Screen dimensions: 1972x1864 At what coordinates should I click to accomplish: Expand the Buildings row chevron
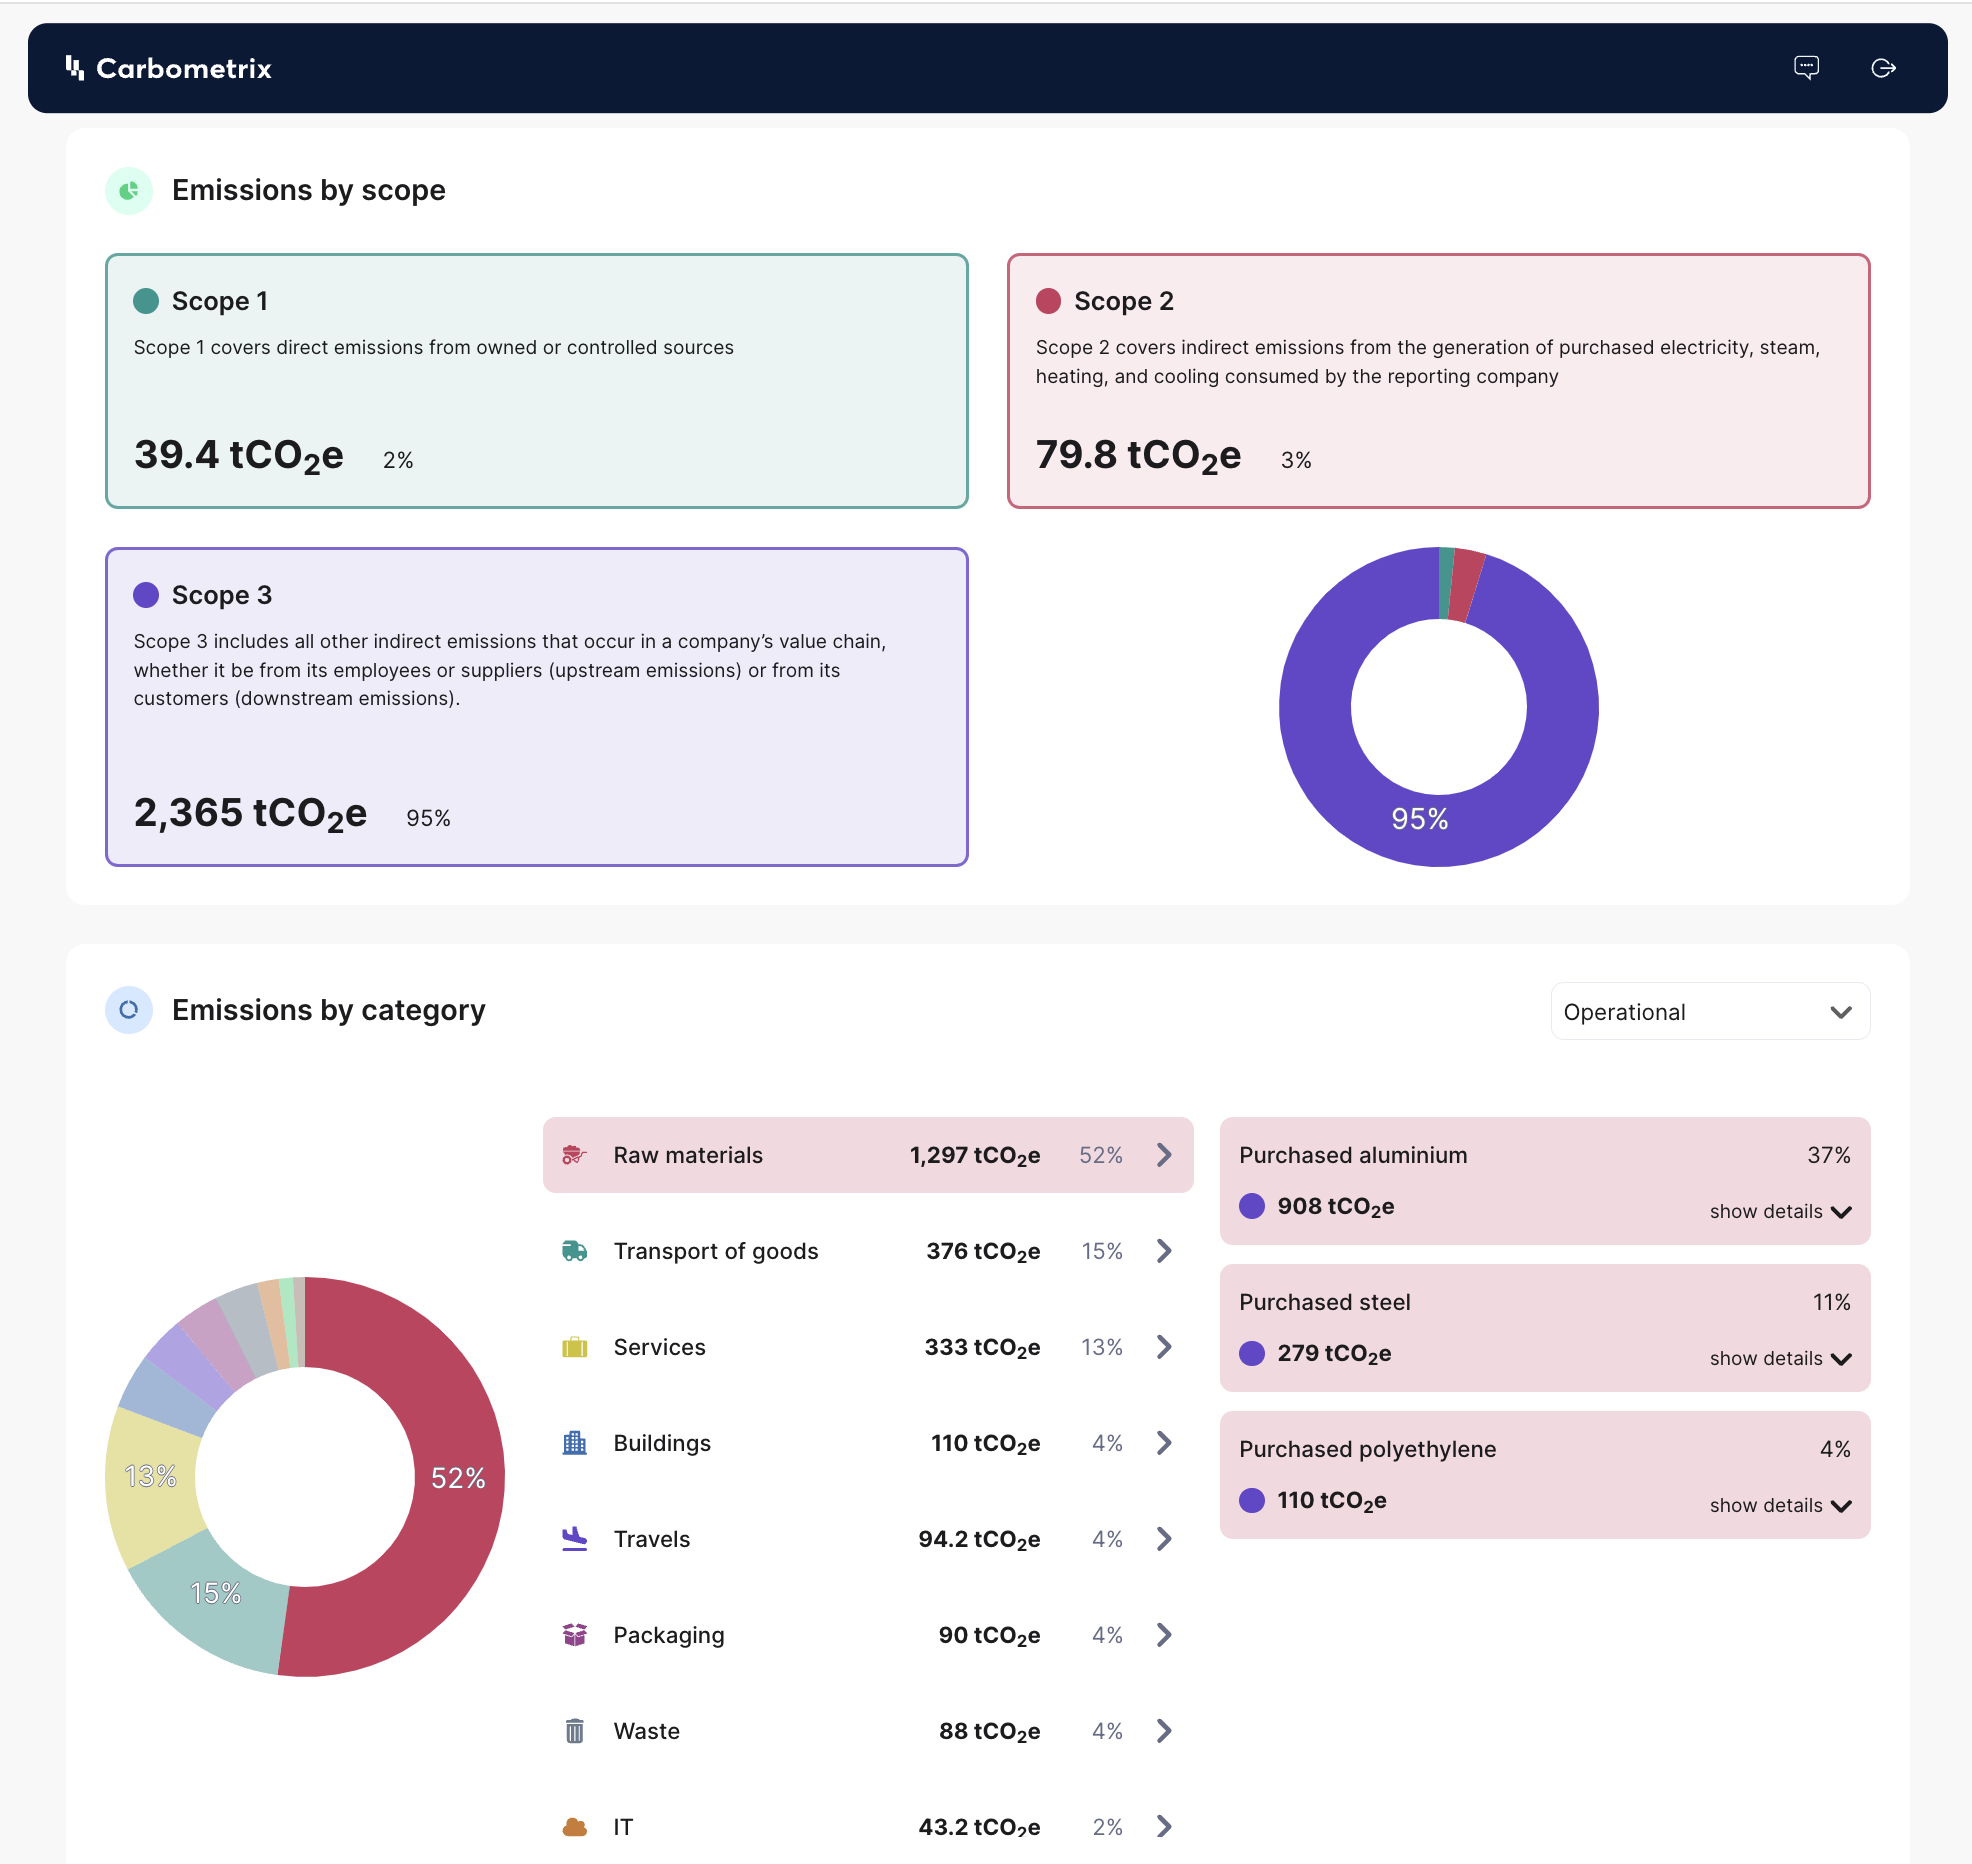point(1164,1443)
